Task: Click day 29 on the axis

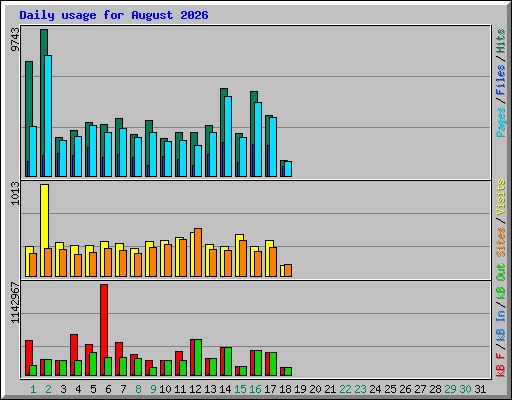Action: [450, 389]
